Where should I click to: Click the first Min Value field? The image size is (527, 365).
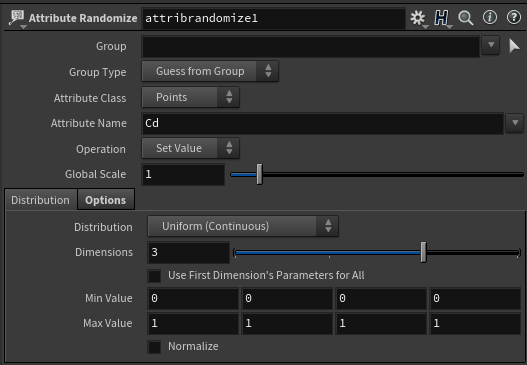(193, 298)
